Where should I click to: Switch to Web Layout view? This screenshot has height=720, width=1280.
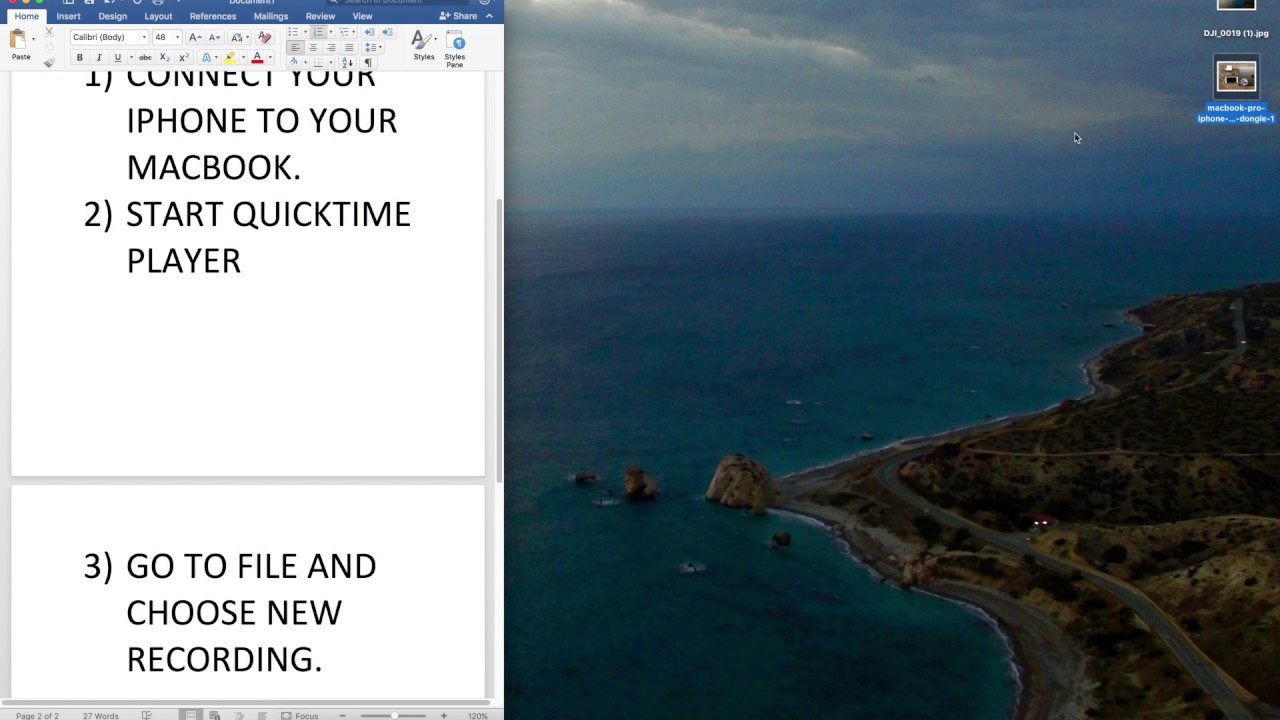click(x=214, y=715)
